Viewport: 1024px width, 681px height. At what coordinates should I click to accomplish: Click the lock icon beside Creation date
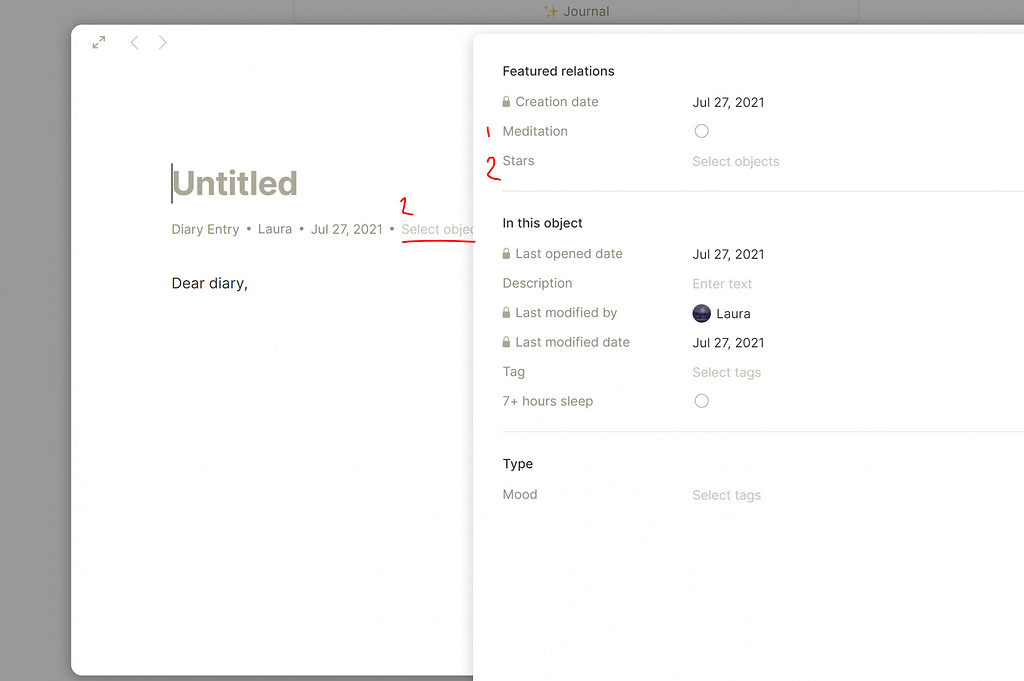coord(507,101)
